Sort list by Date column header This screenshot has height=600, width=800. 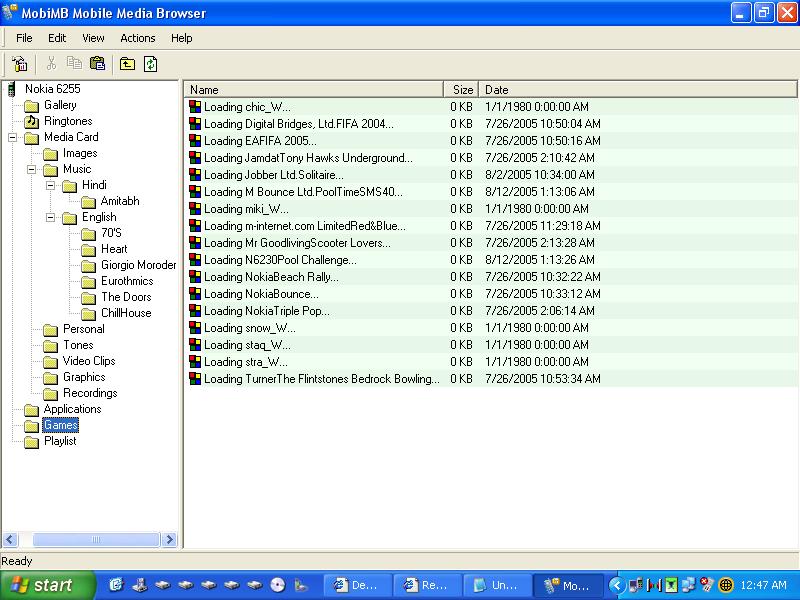tap(638, 90)
